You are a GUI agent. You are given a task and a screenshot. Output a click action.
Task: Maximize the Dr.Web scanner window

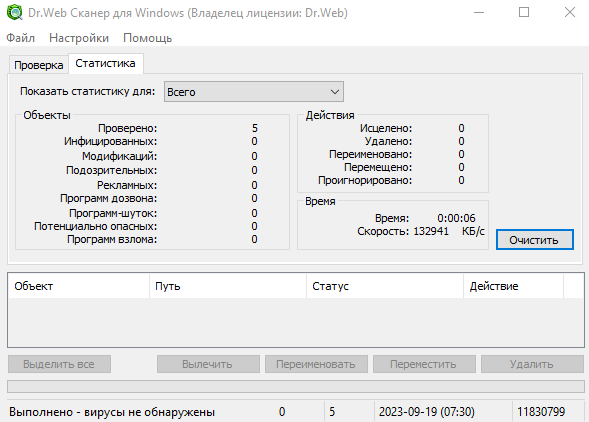[x=524, y=12]
